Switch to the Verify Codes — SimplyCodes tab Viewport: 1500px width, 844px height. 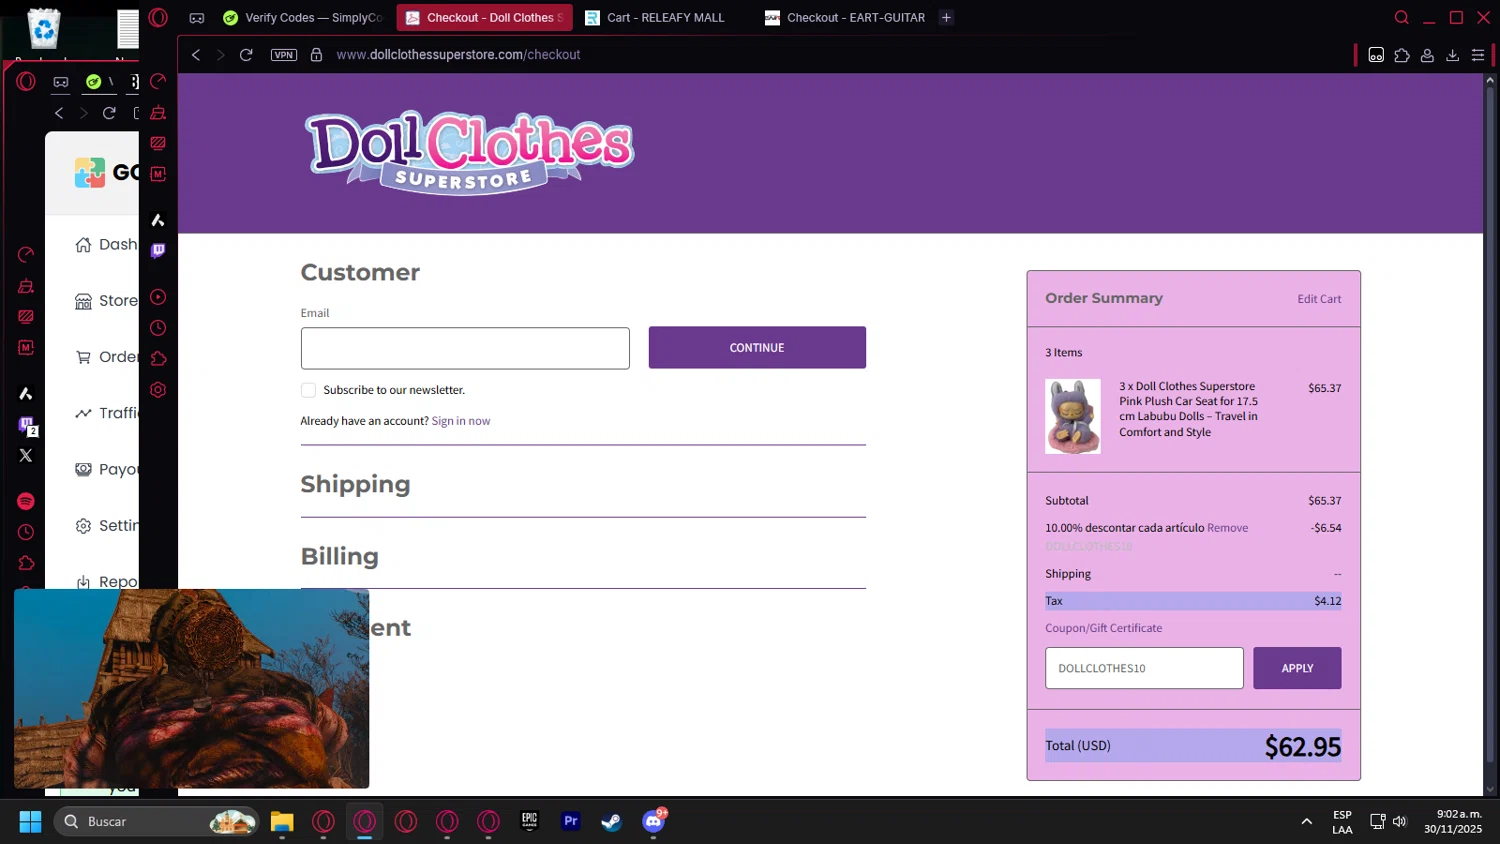point(303,18)
